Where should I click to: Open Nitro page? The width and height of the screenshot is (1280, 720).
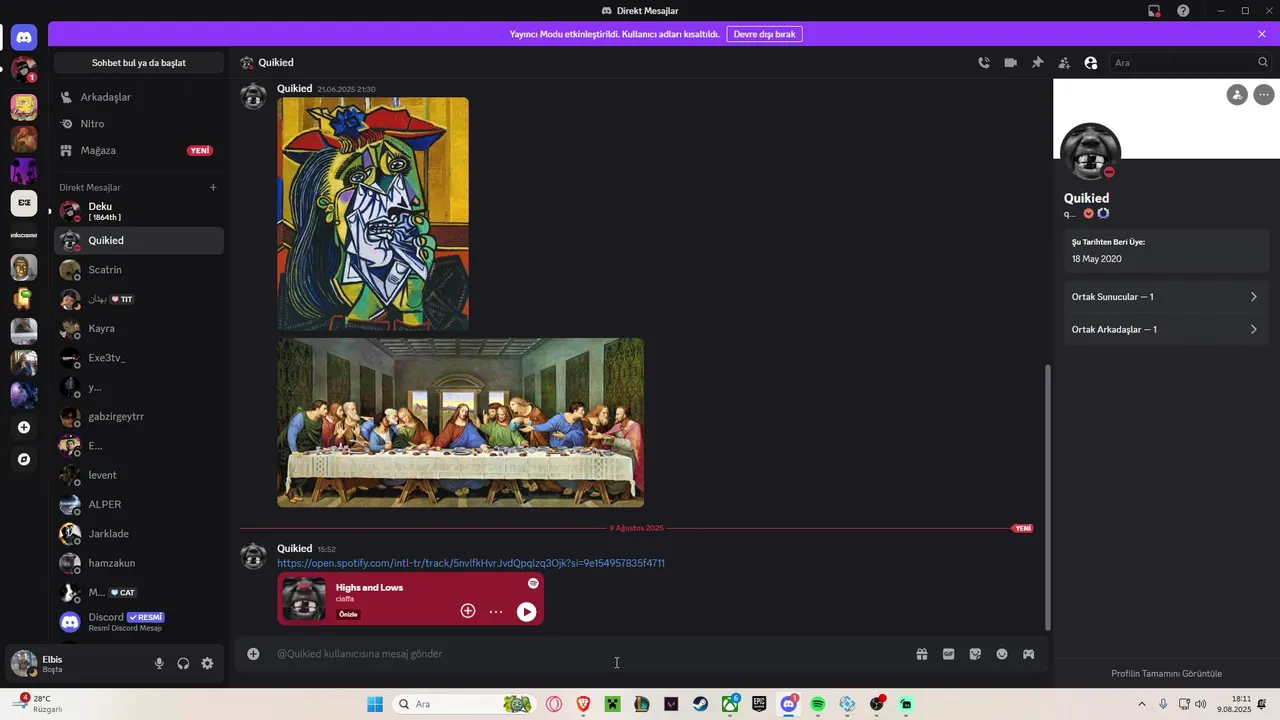(139, 124)
